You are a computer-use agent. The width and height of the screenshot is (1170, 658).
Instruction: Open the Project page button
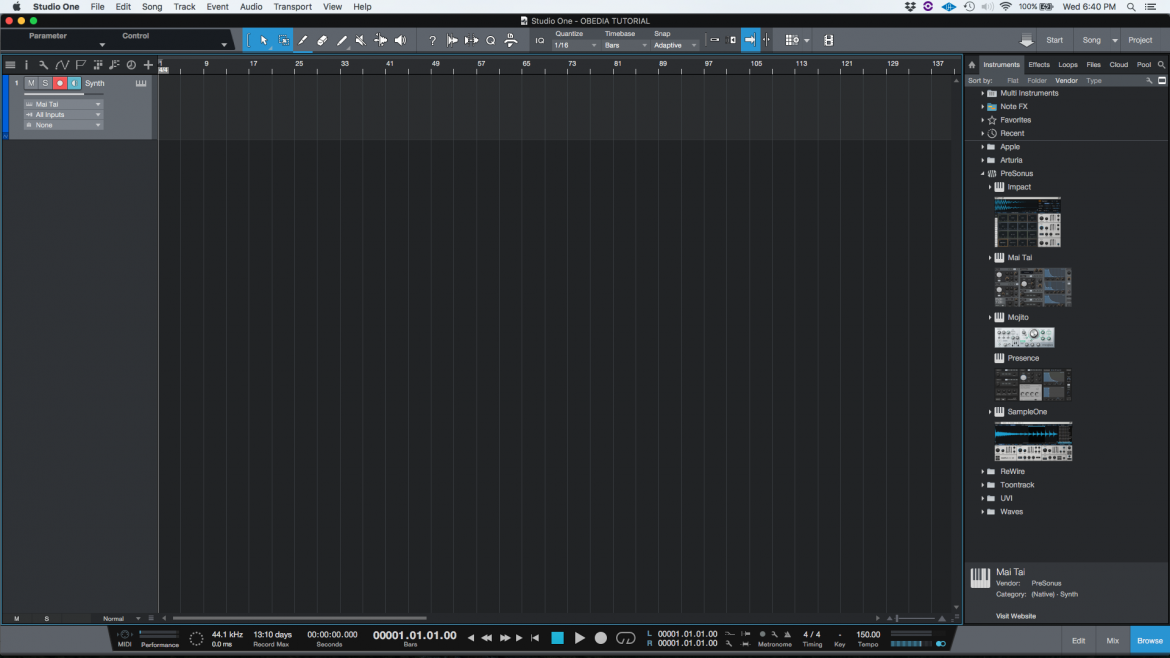pyautogui.click(x=1140, y=40)
